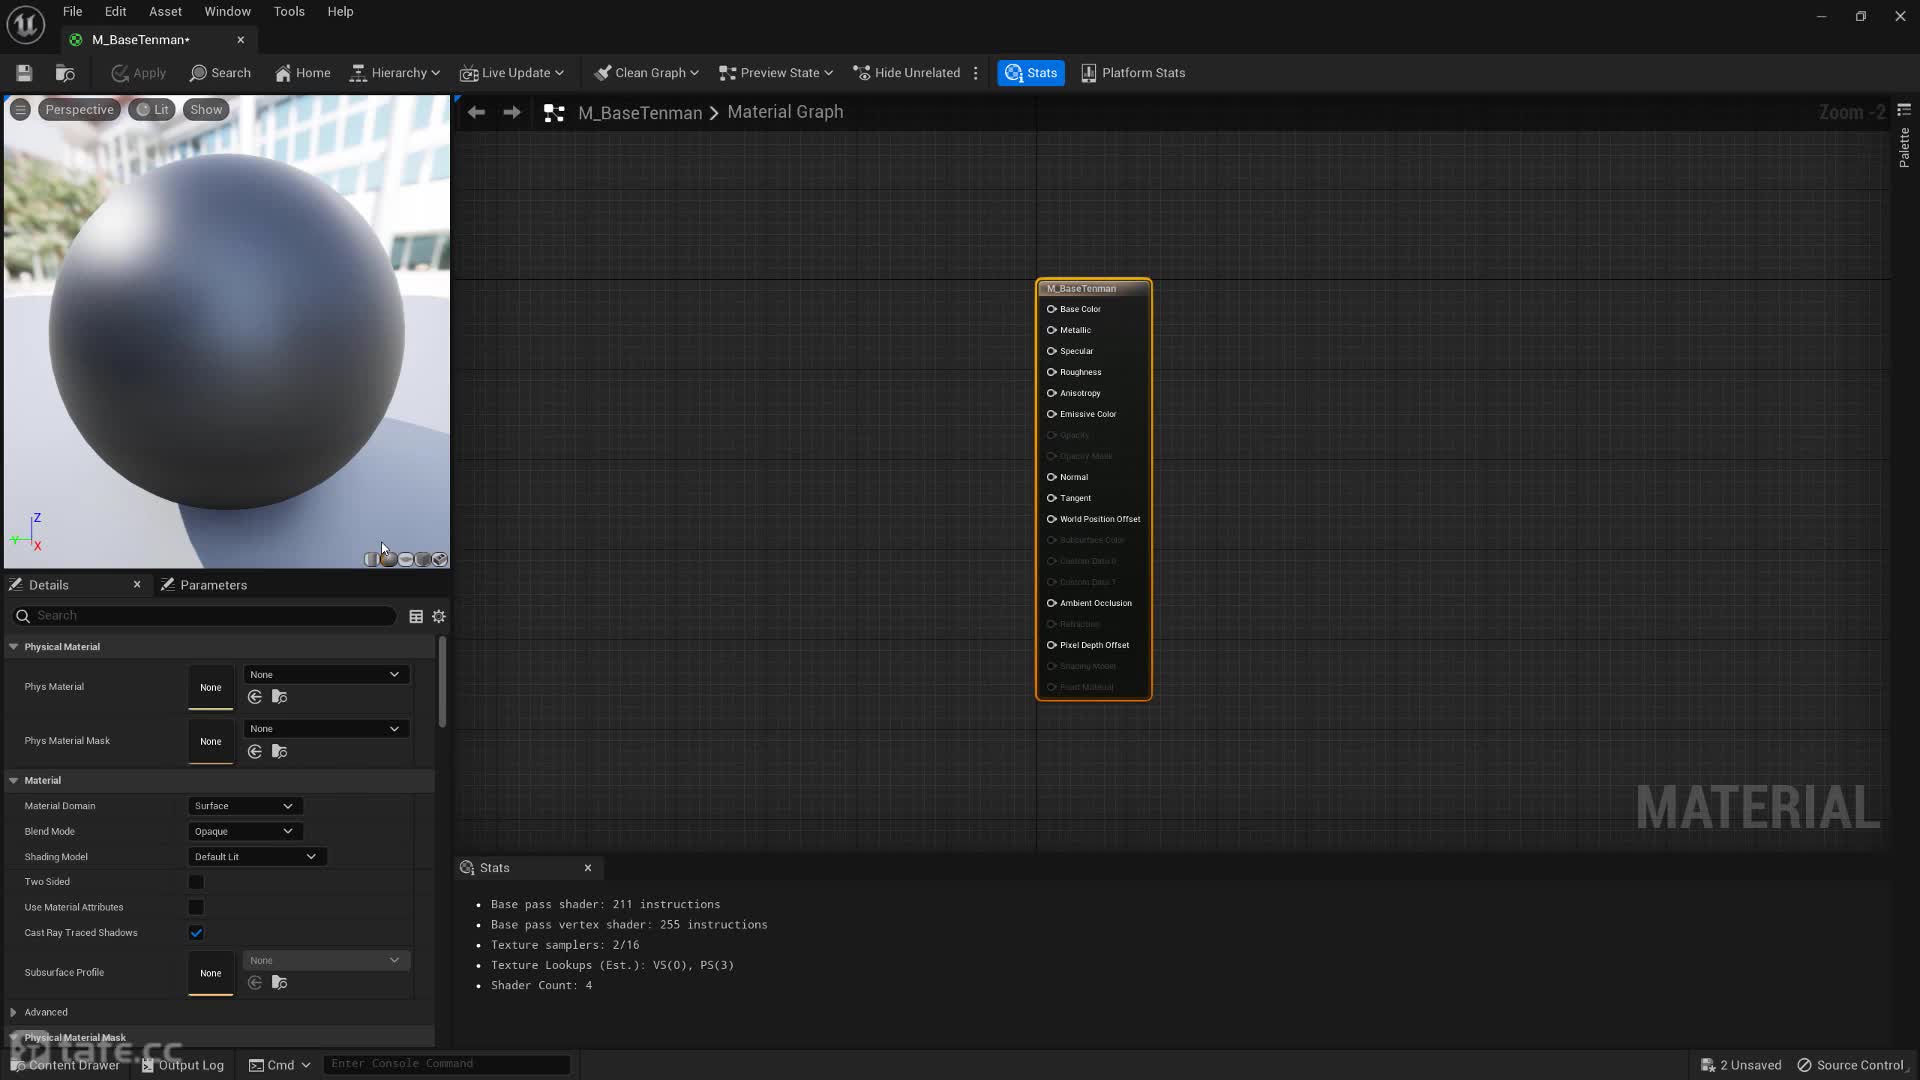
Task: Open the Edit menu
Action: (116, 12)
